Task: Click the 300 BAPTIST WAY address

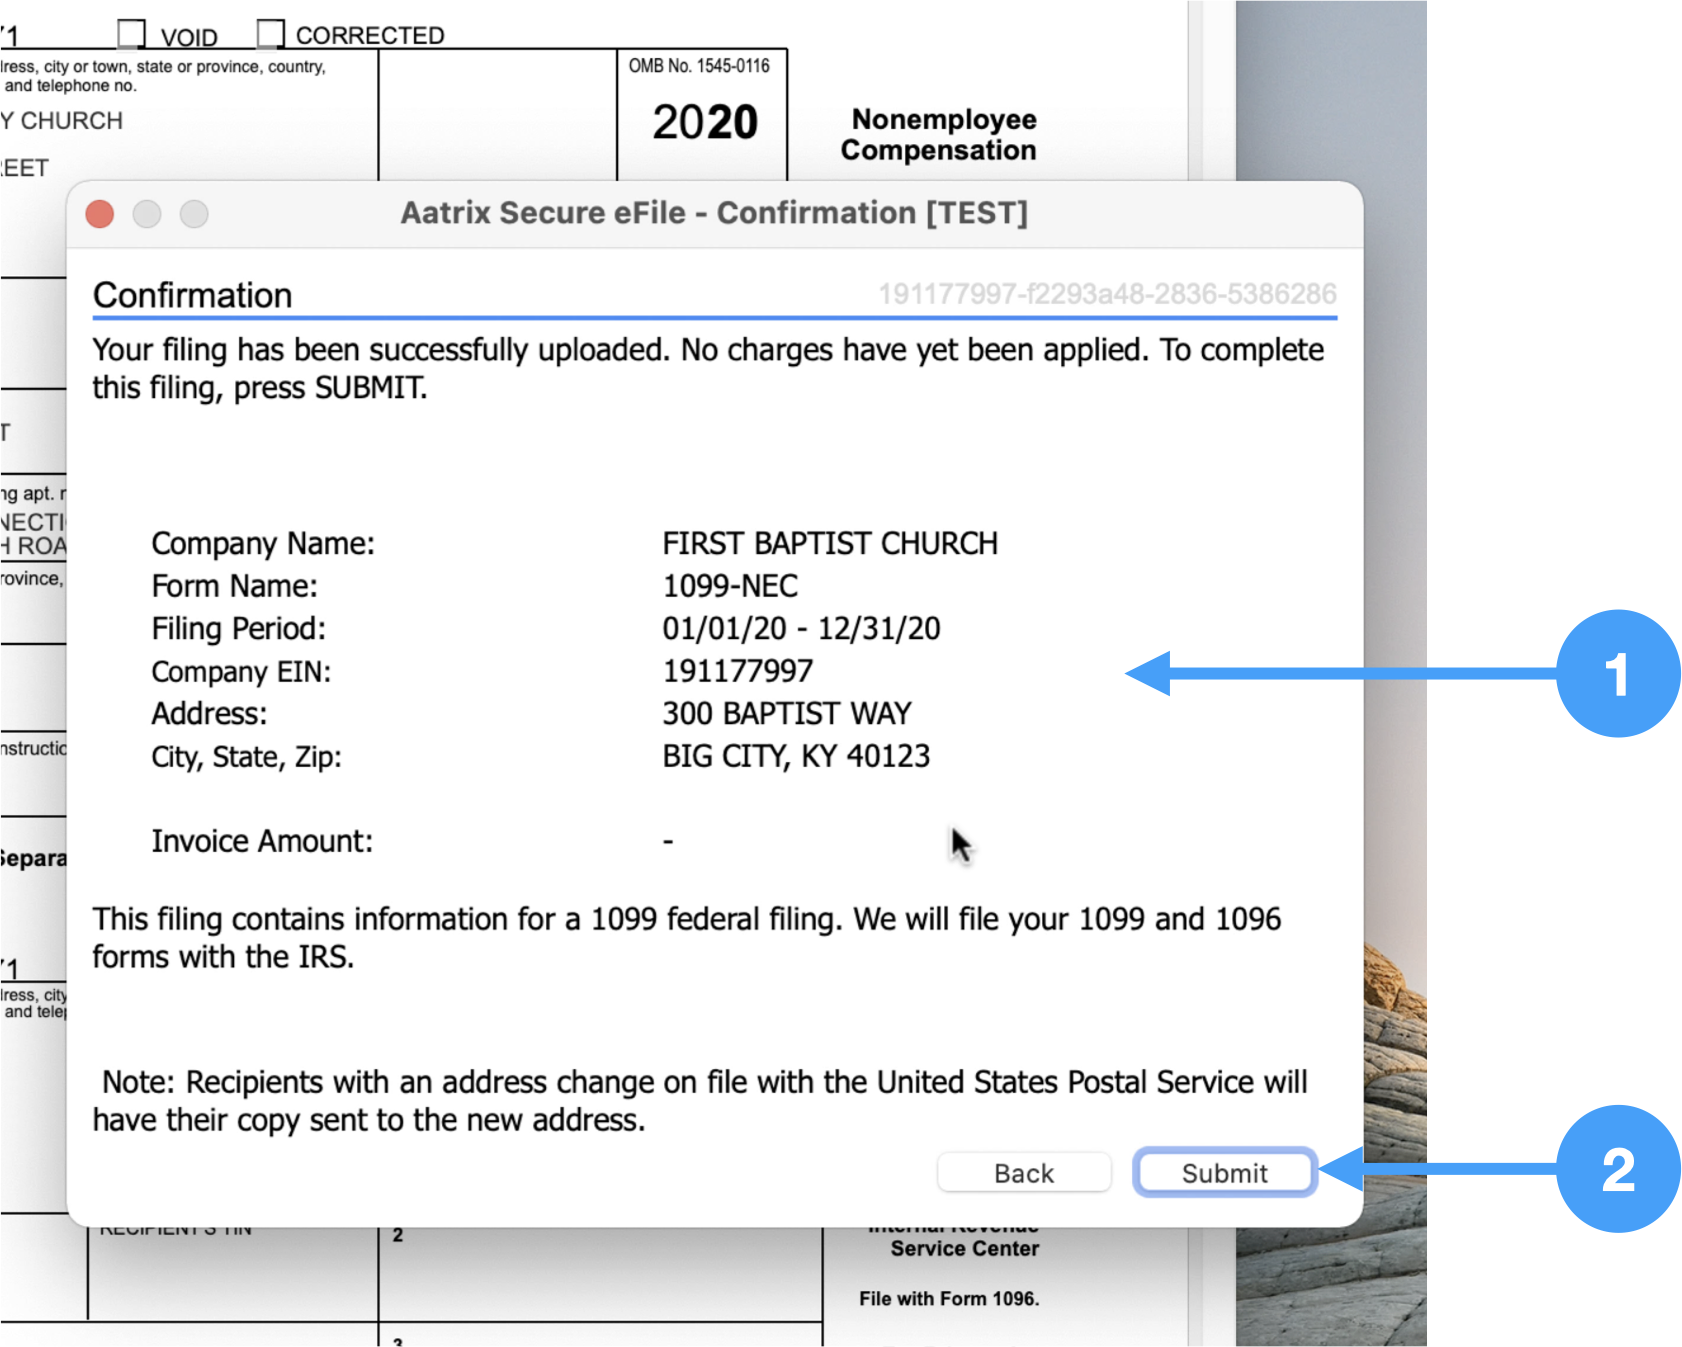Action: pos(786,714)
